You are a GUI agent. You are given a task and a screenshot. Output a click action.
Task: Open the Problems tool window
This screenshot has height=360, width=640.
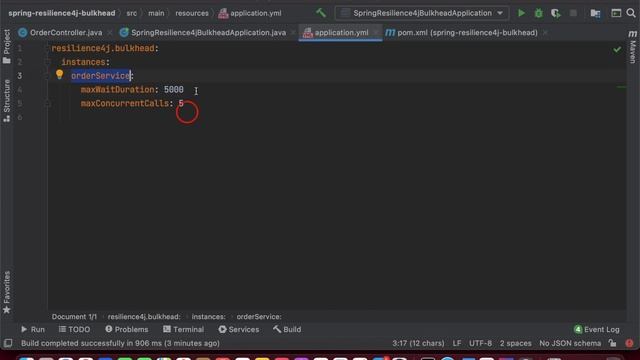tap(127, 329)
